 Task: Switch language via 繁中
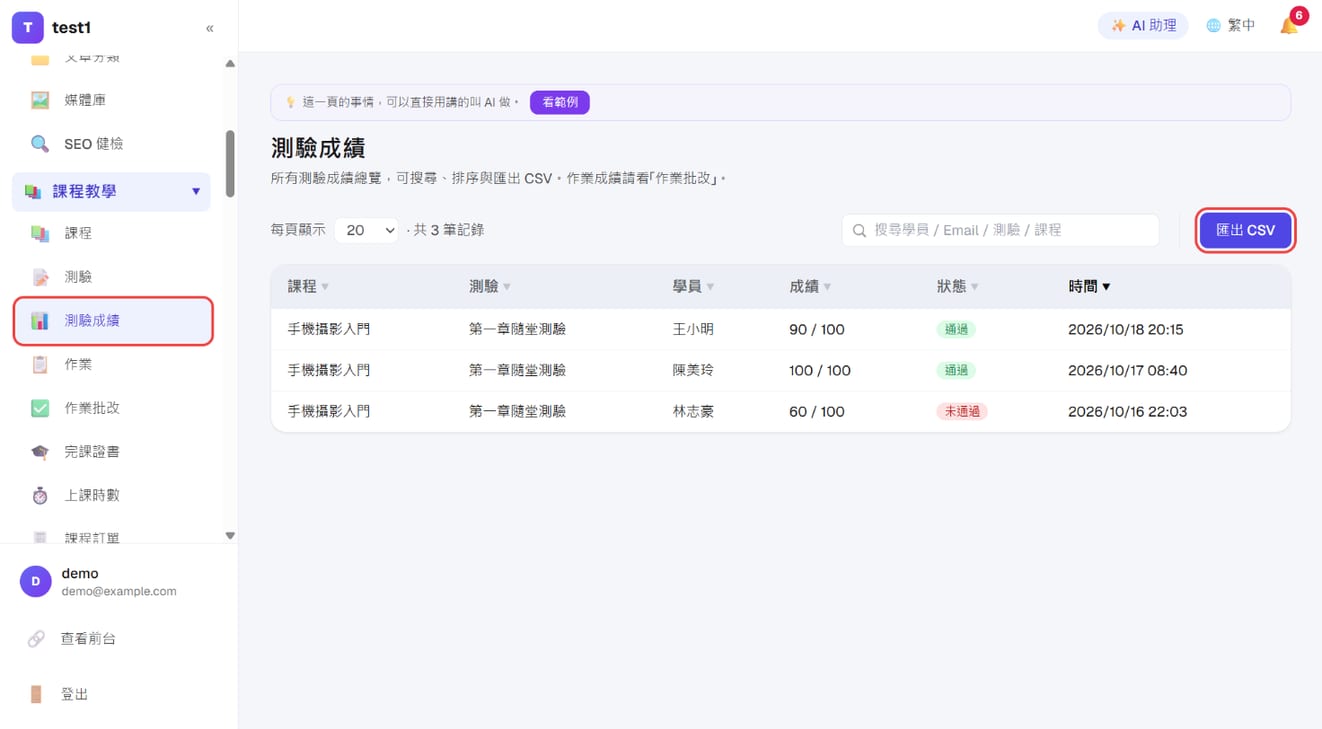pyautogui.click(x=1230, y=26)
